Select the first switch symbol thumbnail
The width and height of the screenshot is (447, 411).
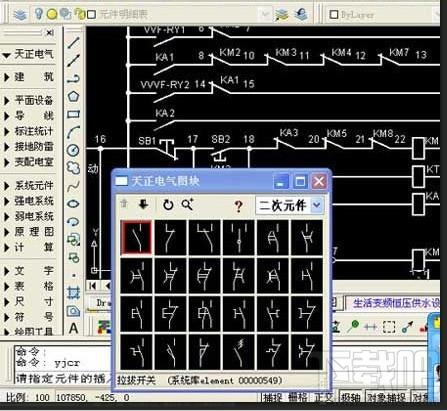136,238
